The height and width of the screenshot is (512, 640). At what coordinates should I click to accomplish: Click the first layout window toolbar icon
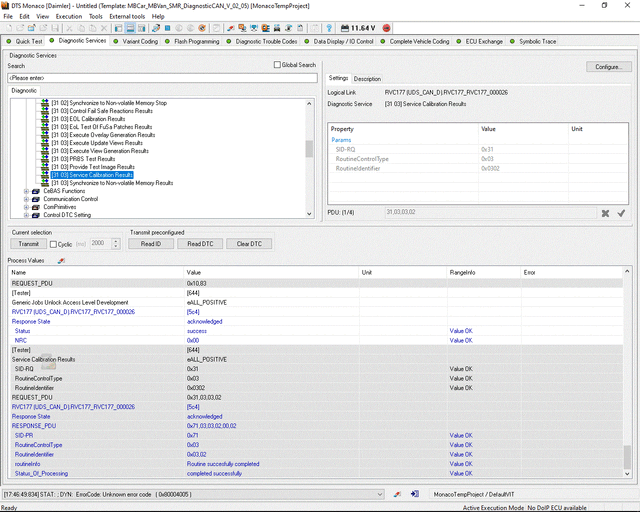click(118, 28)
